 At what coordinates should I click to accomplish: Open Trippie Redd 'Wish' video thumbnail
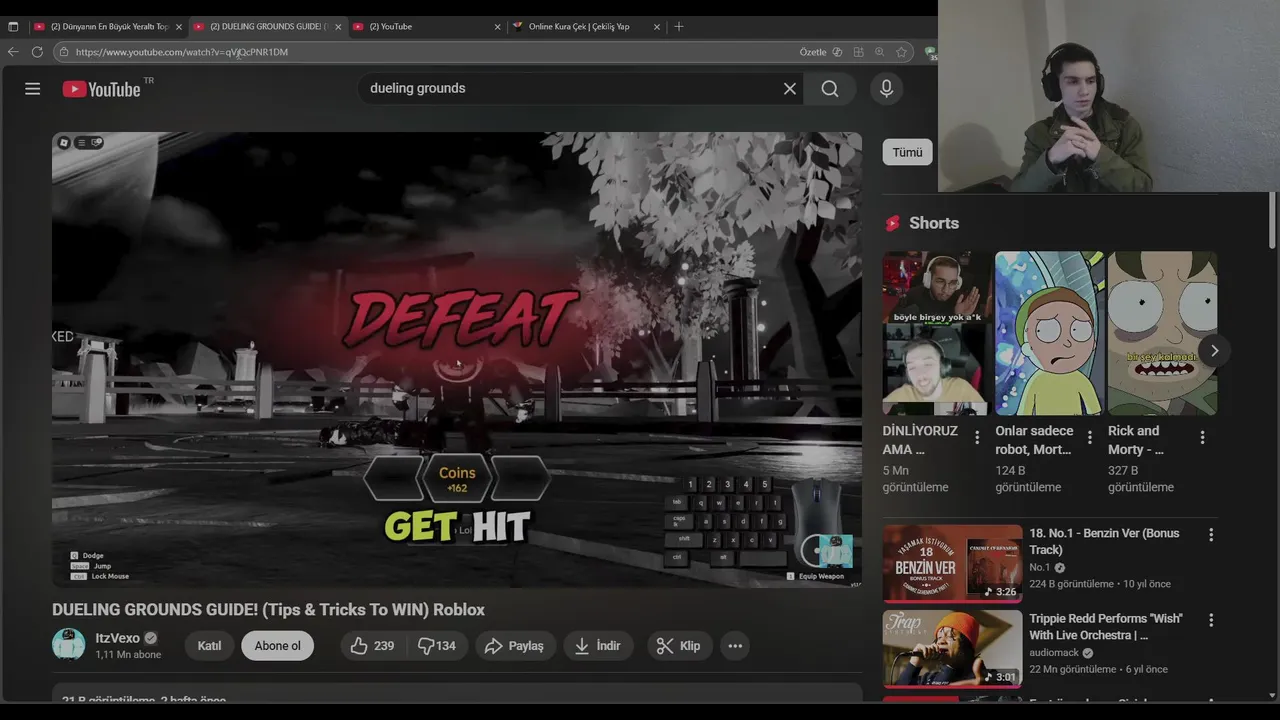952,649
